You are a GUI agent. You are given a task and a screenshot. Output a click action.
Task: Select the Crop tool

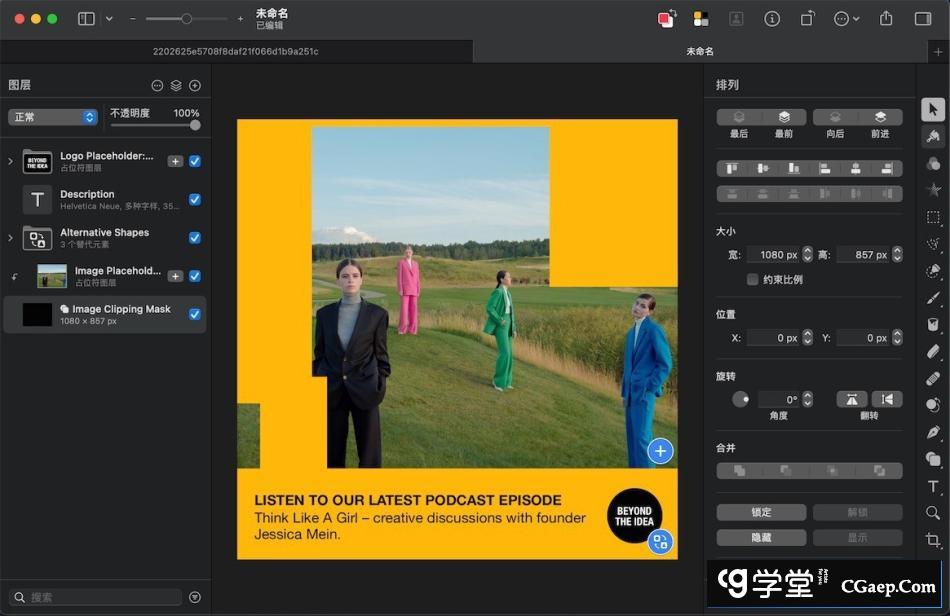[x=932, y=540]
